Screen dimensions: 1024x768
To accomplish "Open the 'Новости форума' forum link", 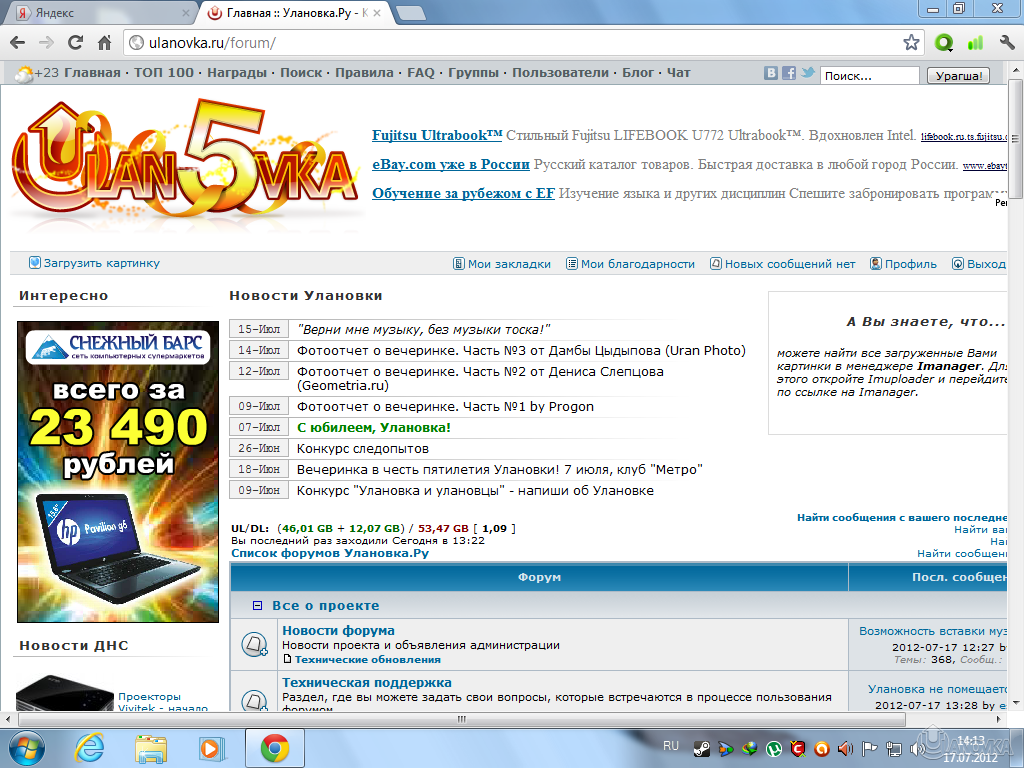I will (x=338, y=631).
